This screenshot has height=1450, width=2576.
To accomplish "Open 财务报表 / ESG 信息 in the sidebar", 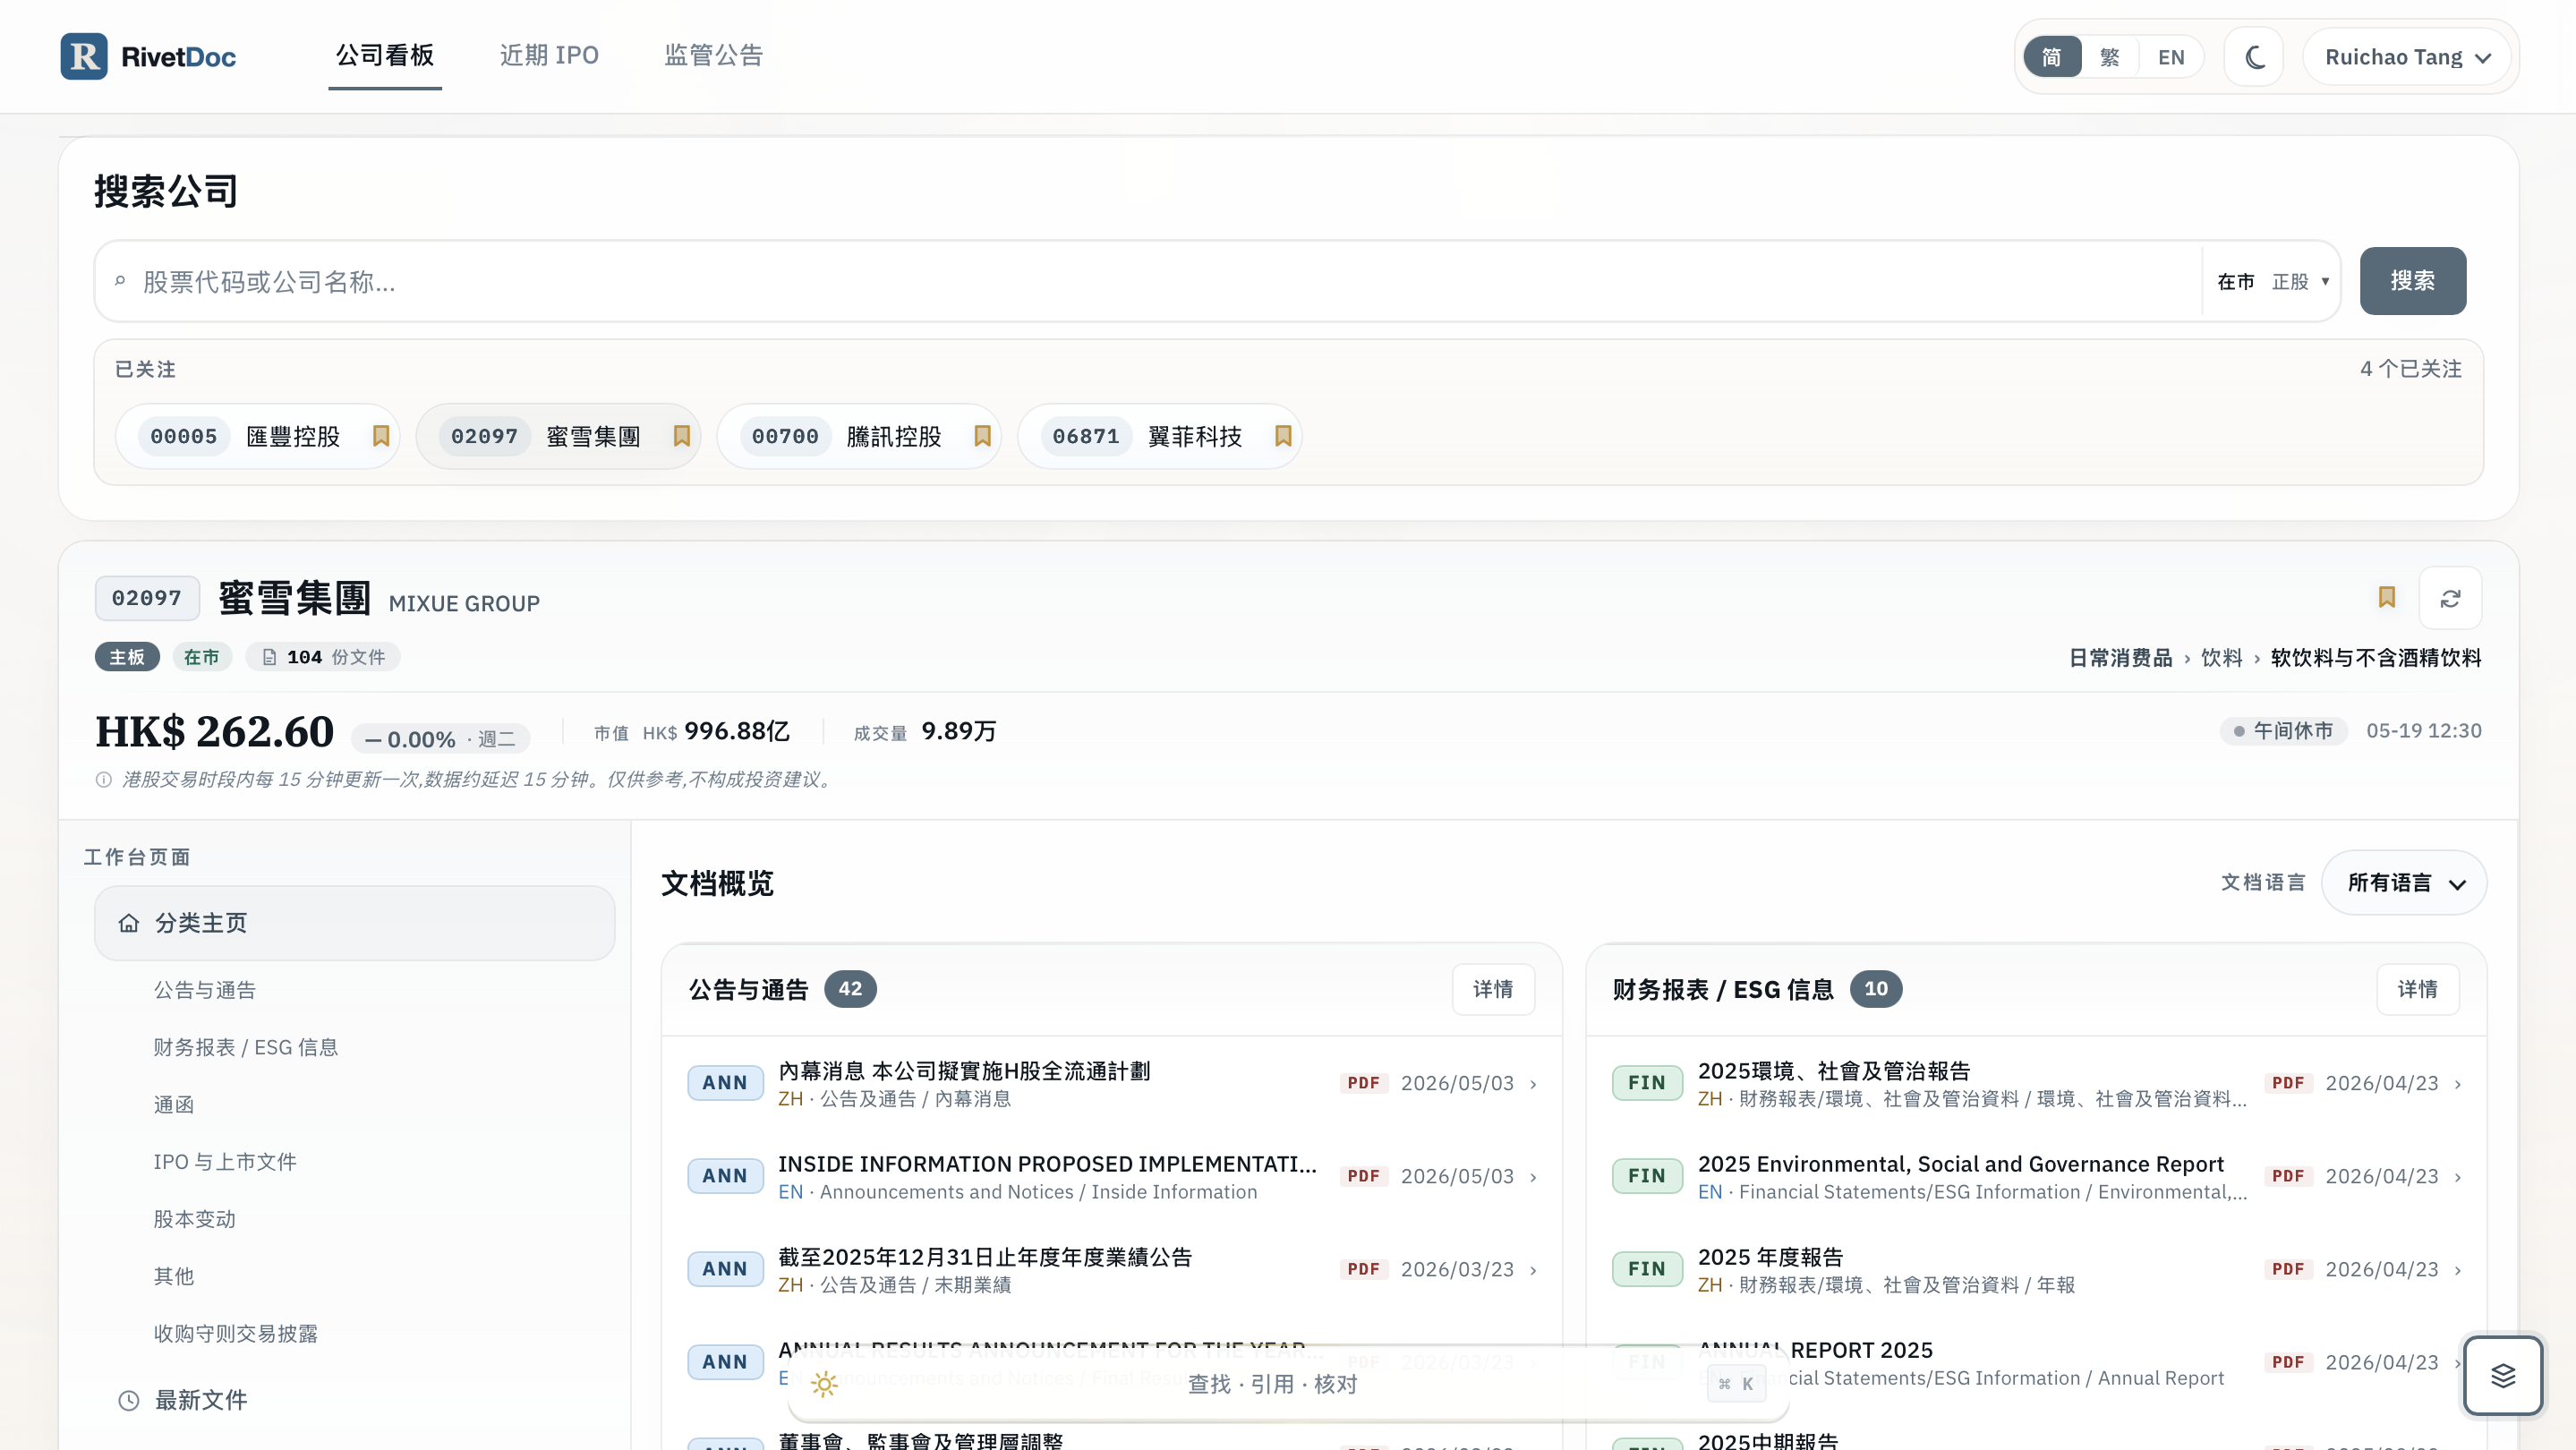I will pos(246,1047).
